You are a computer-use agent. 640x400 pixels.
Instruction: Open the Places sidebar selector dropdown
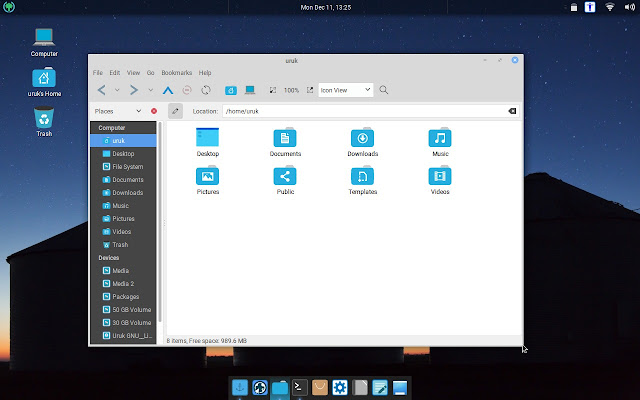tap(118, 111)
